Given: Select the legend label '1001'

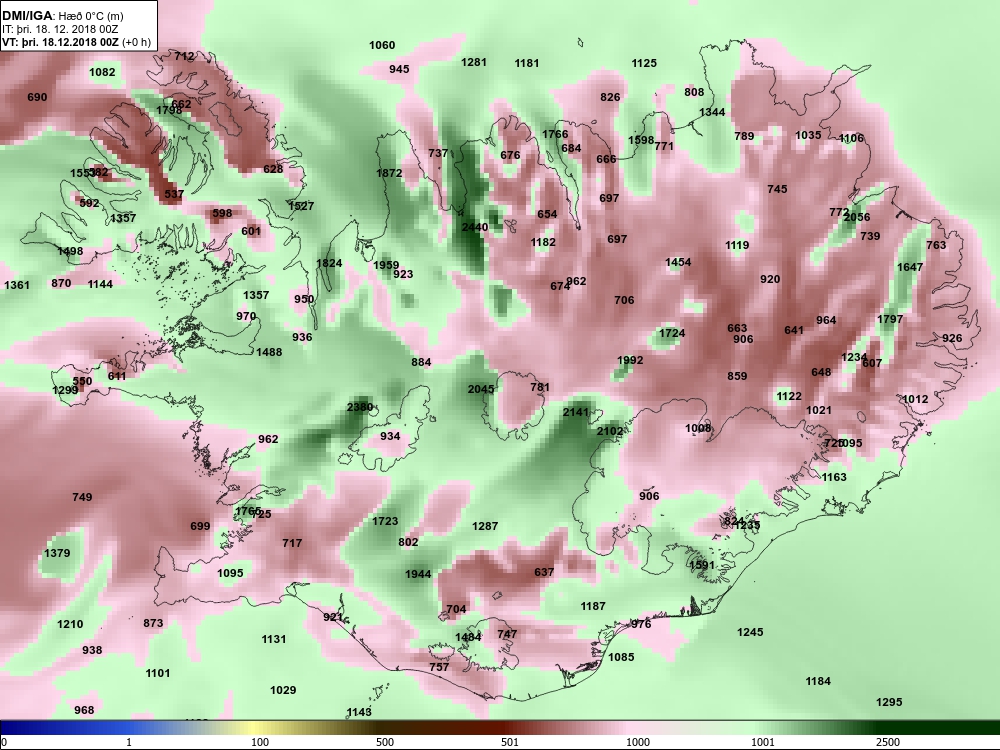Looking at the screenshot, I should (763, 742).
